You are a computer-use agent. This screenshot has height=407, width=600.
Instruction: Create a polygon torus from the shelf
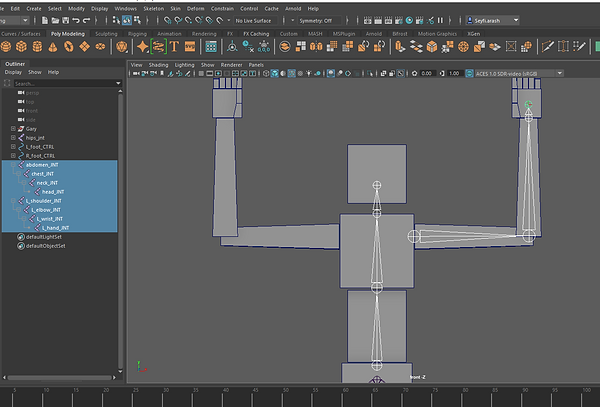[x=68, y=47]
